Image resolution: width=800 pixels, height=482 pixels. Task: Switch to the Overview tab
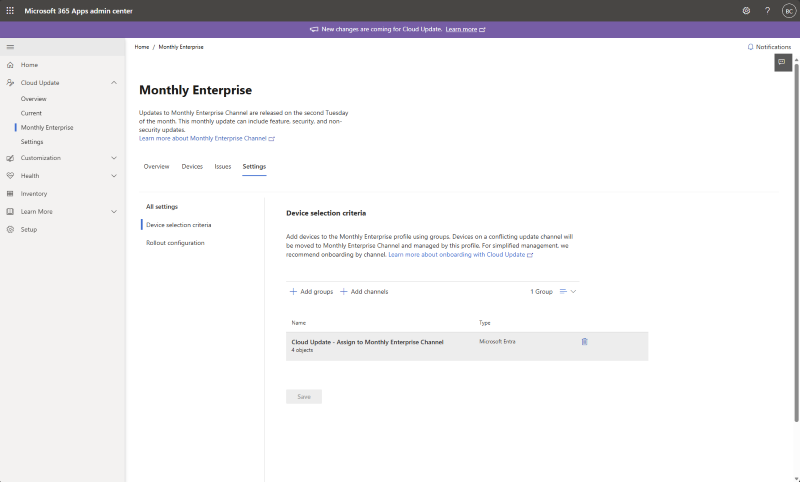point(156,167)
